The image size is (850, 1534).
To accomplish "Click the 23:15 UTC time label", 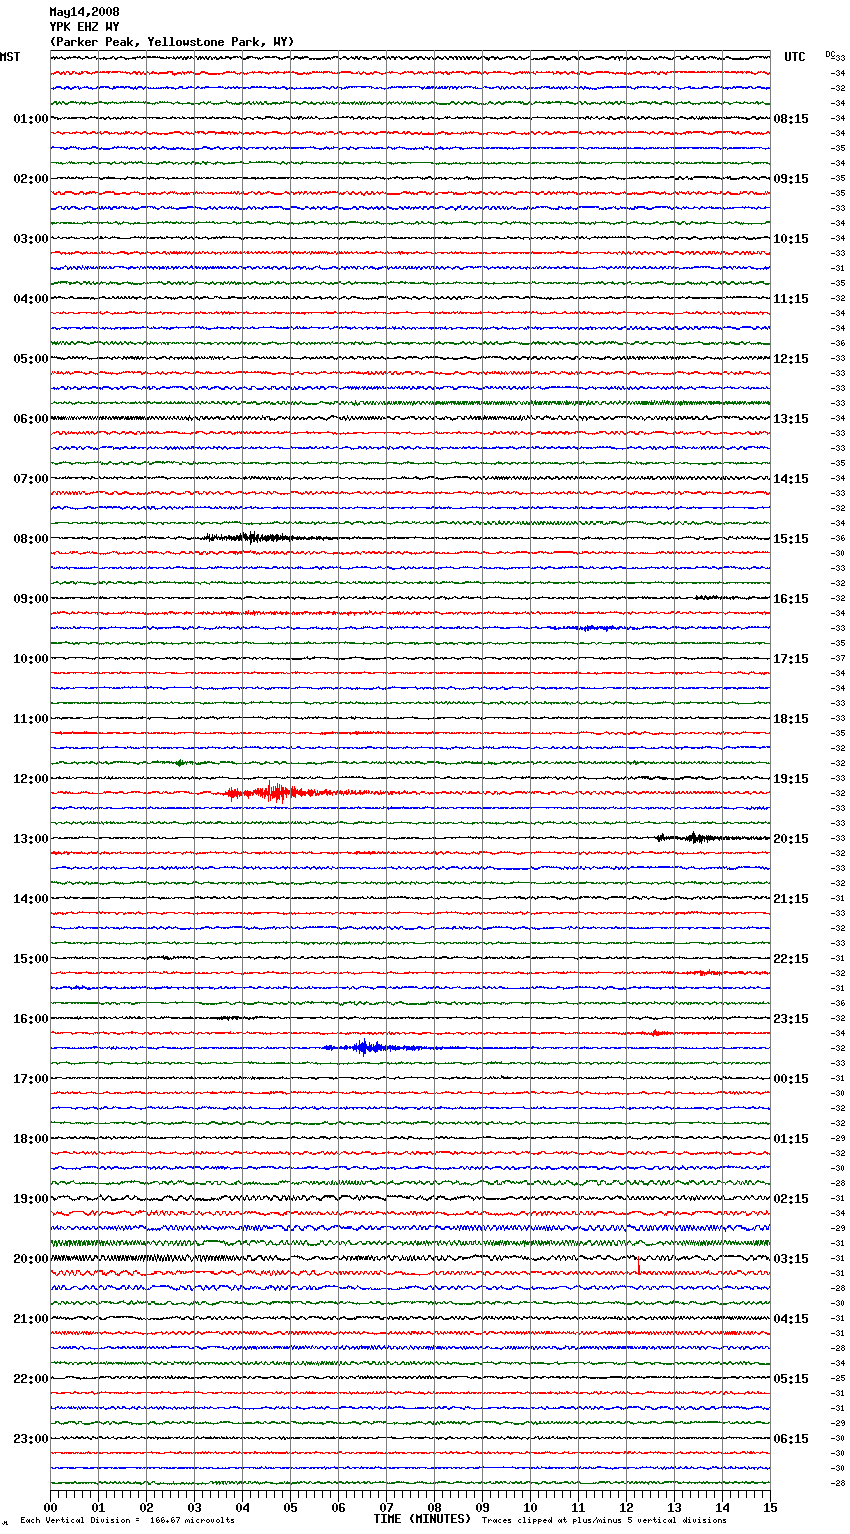I will click(x=791, y=1019).
